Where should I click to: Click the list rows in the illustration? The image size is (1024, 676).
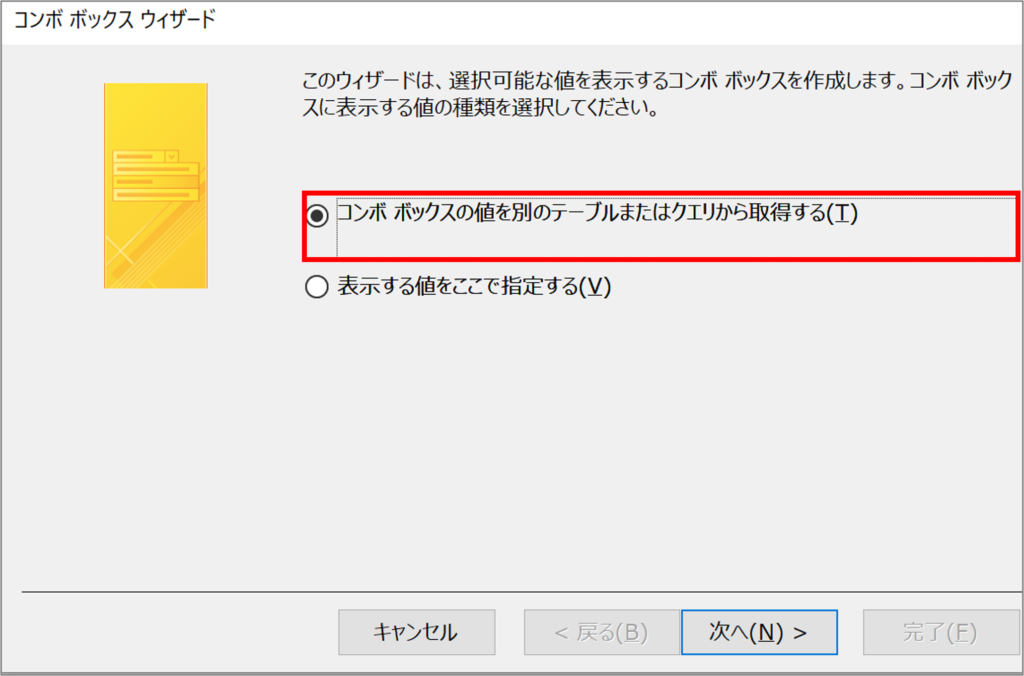click(x=155, y=182)
